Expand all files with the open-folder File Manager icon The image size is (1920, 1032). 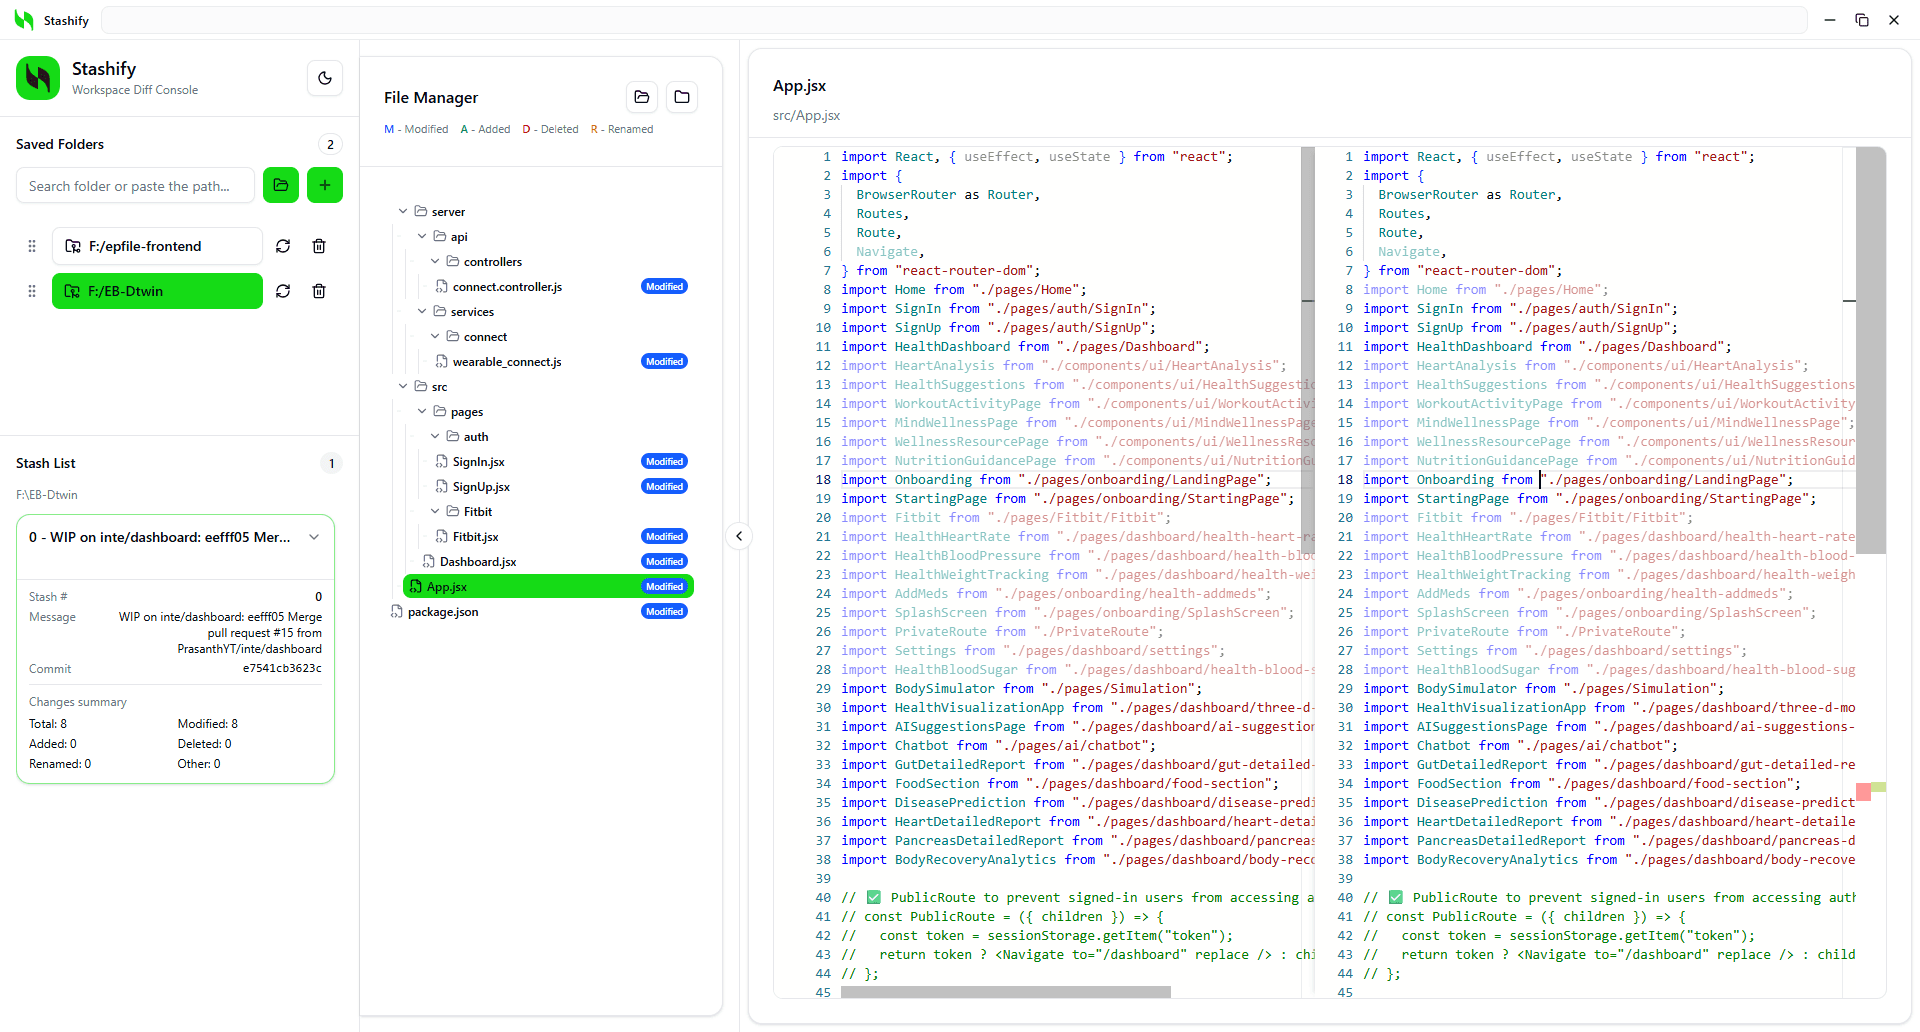pyautogui.click(x=641, y=96)
